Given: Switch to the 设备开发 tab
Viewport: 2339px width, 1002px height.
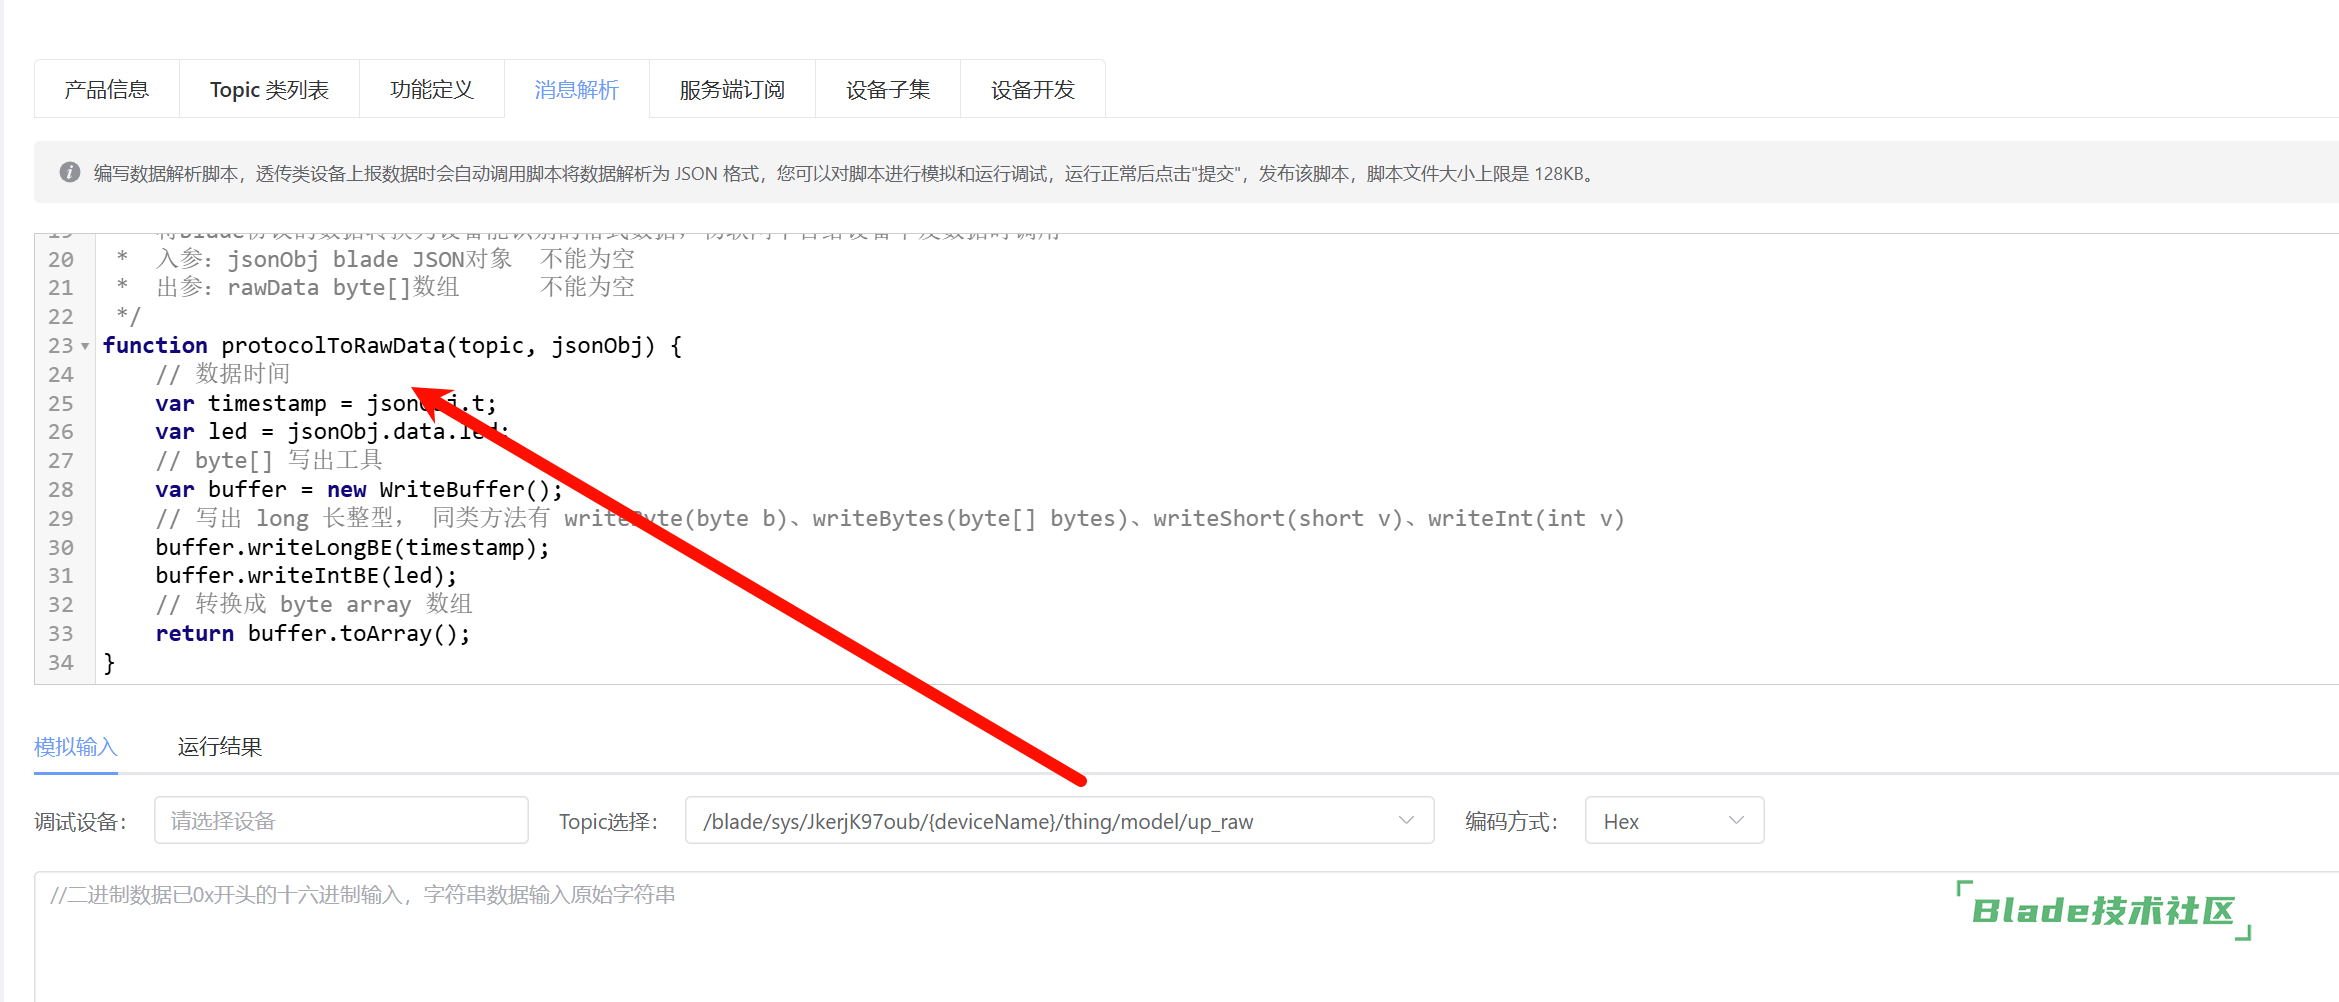Looking at the screenshot, I should pyautogui.click(x=1032, y=90).
